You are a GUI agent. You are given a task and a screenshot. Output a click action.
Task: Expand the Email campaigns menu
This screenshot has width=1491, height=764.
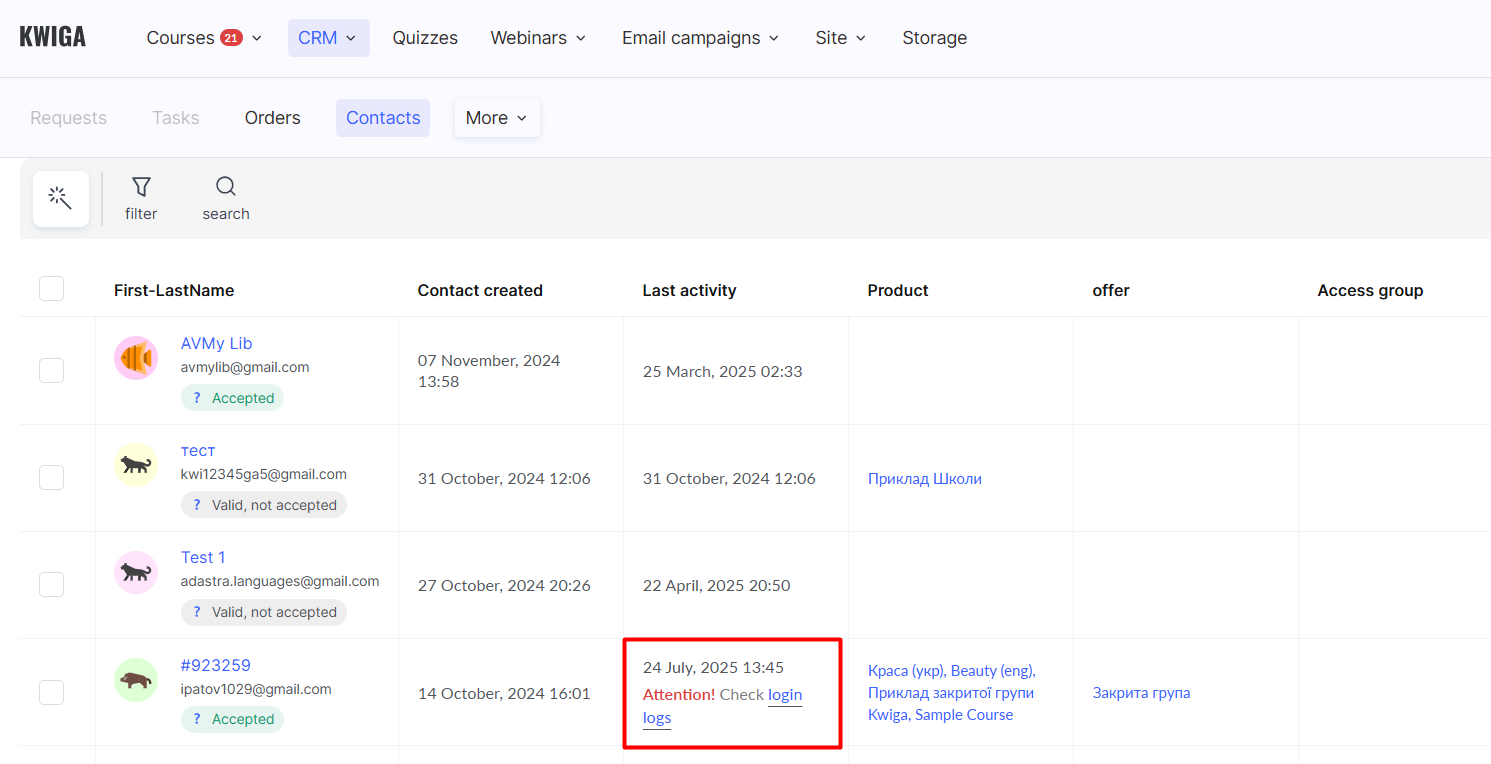(x=700, y=38)
